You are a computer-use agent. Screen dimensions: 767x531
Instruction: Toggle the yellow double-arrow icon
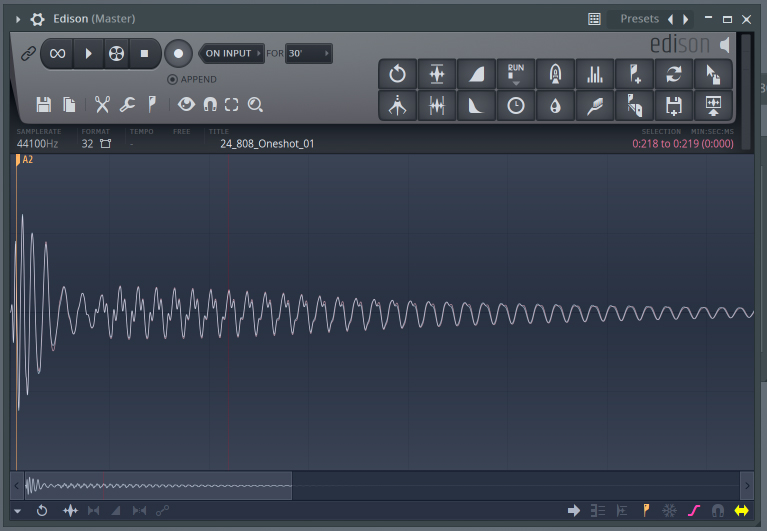tap(742, 511)
